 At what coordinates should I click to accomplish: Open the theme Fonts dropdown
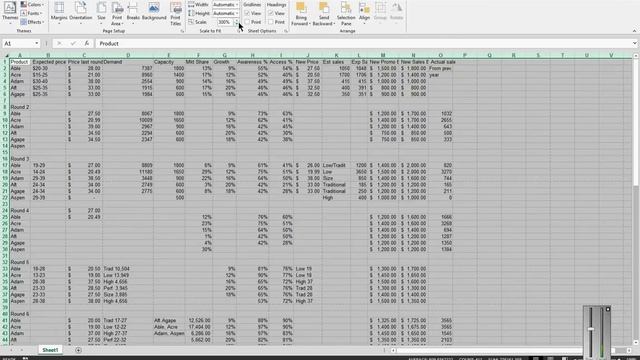click(32, 13)
